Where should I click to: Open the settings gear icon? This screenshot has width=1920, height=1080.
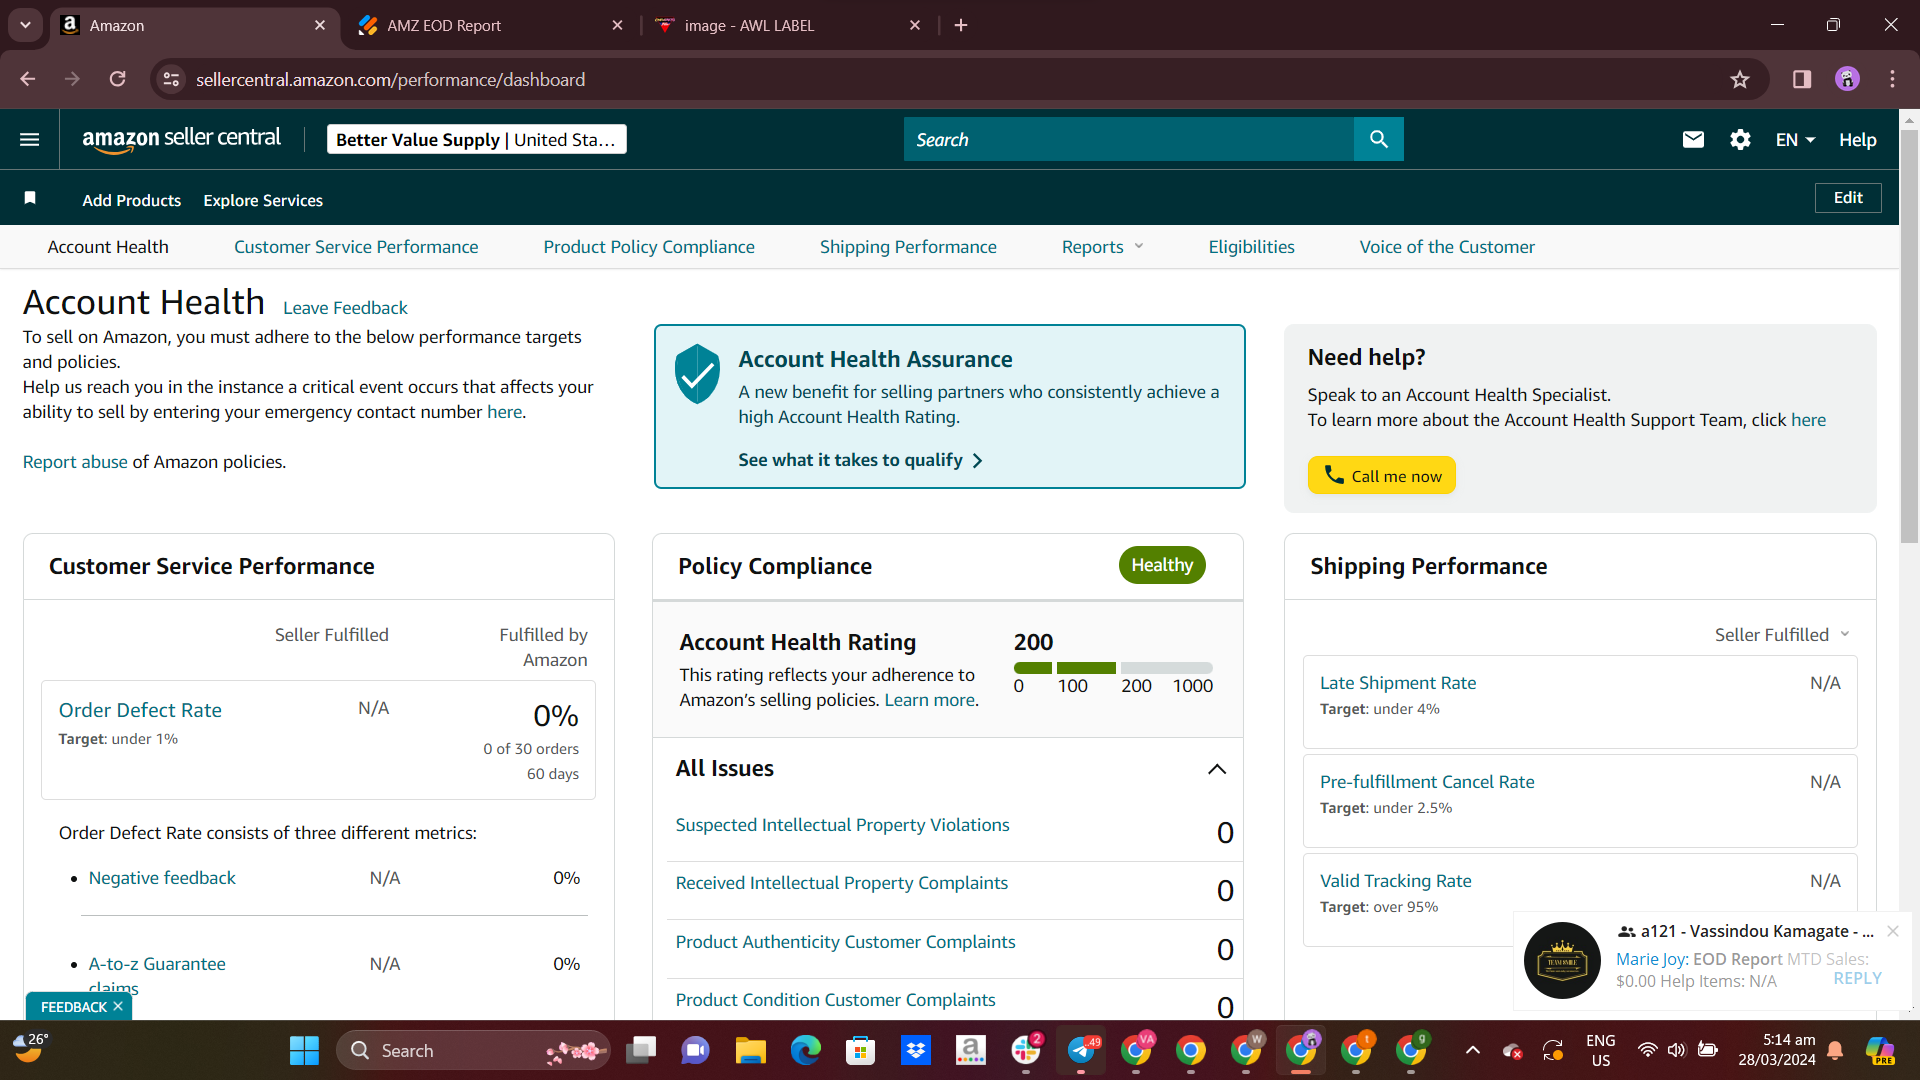pyautogui.click(x=1740, y=140)
